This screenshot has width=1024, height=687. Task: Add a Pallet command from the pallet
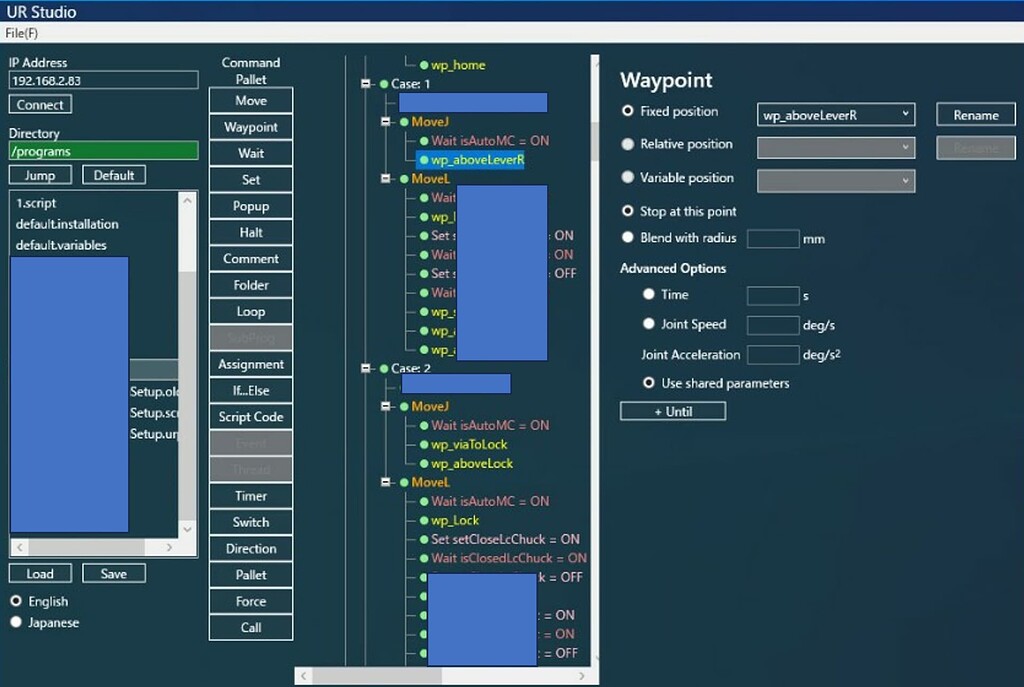pyautogui.click(x=251, y=575)
